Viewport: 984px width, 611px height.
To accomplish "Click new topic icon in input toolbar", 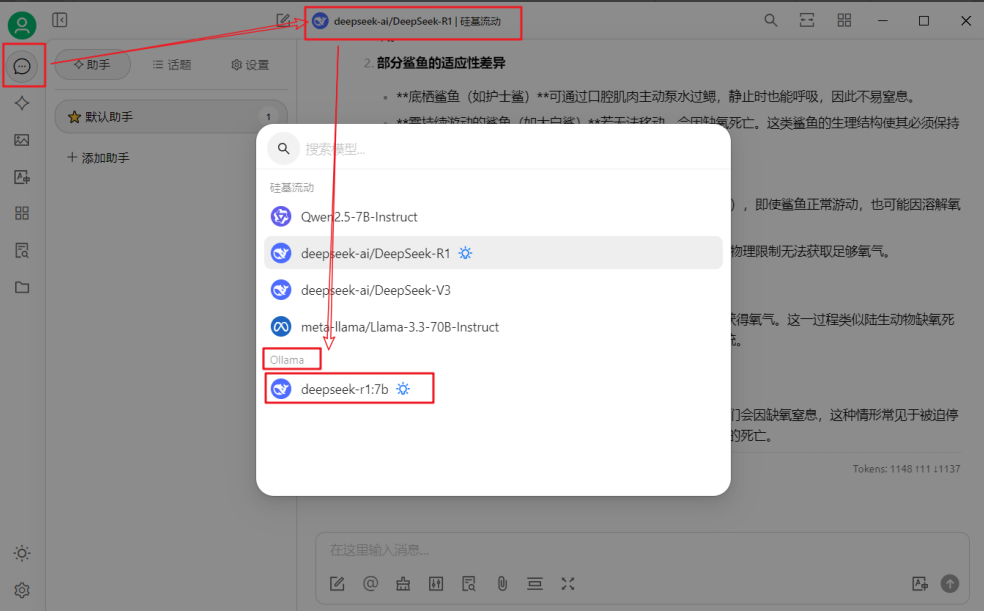I will click(x=337, y=584).
